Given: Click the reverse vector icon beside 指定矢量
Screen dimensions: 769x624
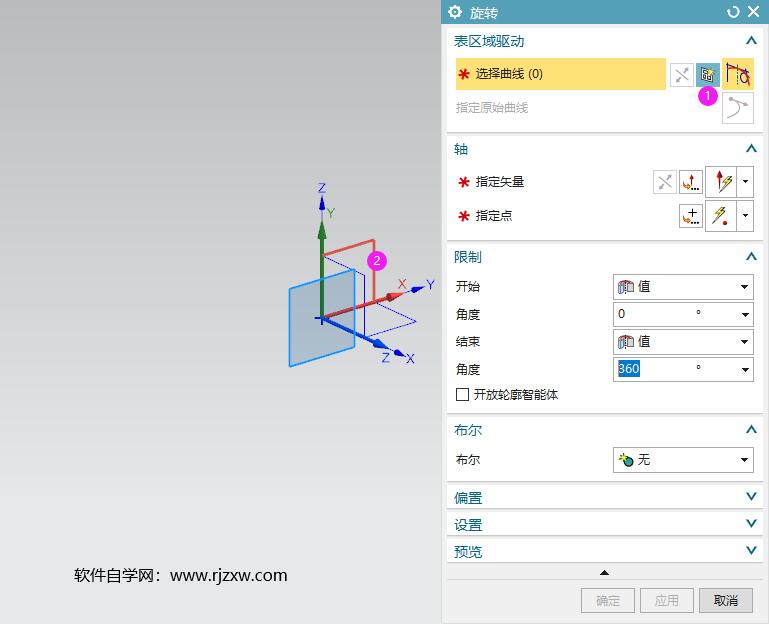Looking at the screenshot, I should coord(665,182).
